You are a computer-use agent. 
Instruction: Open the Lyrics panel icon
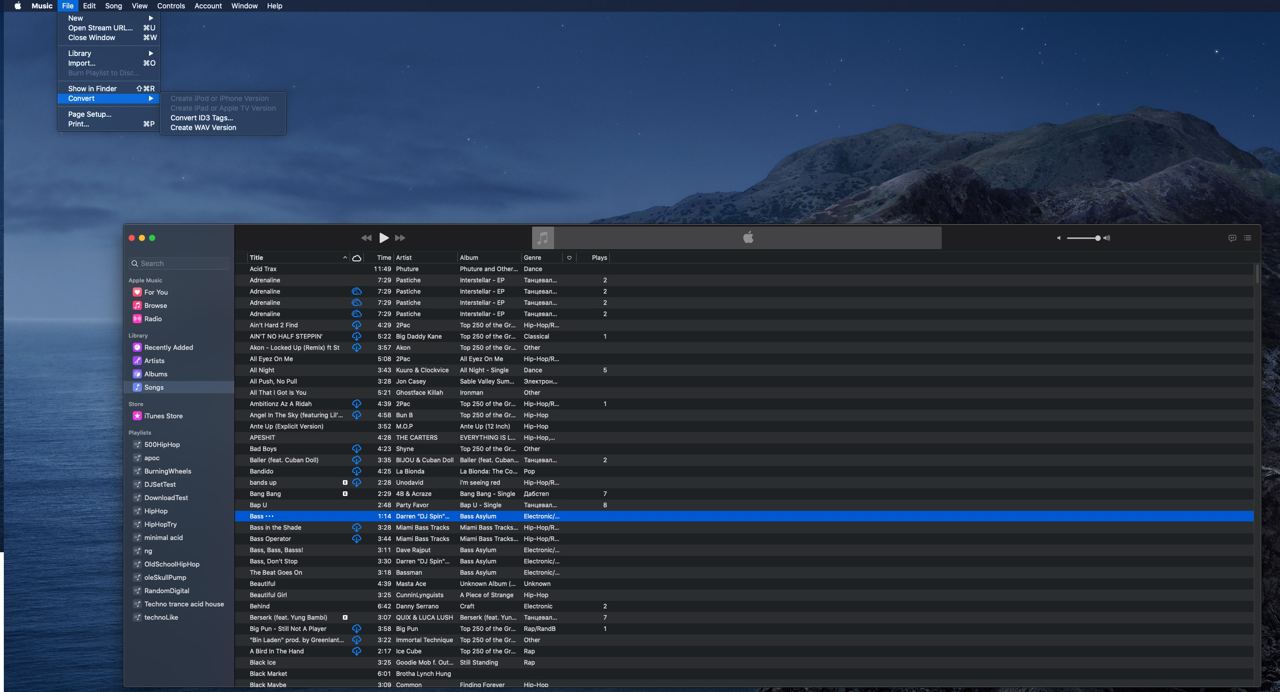(x=1232, y=238)
